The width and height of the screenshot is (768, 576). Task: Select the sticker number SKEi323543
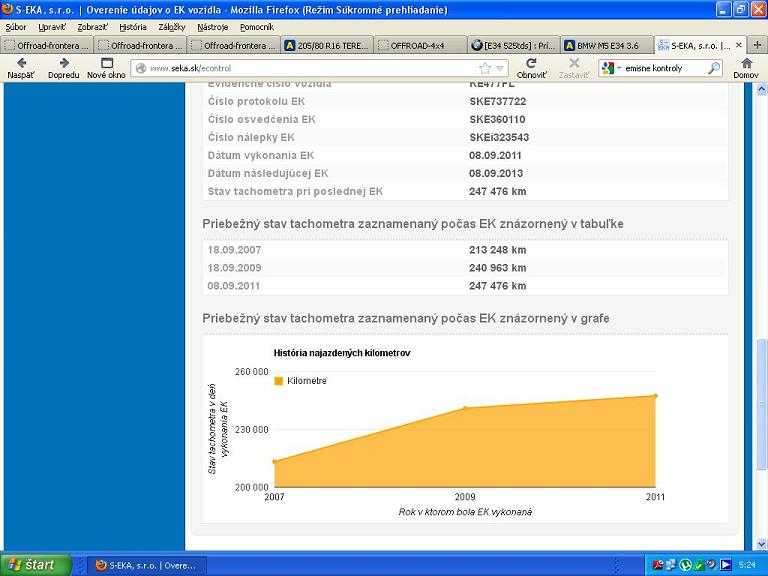[x=499, y=138]
